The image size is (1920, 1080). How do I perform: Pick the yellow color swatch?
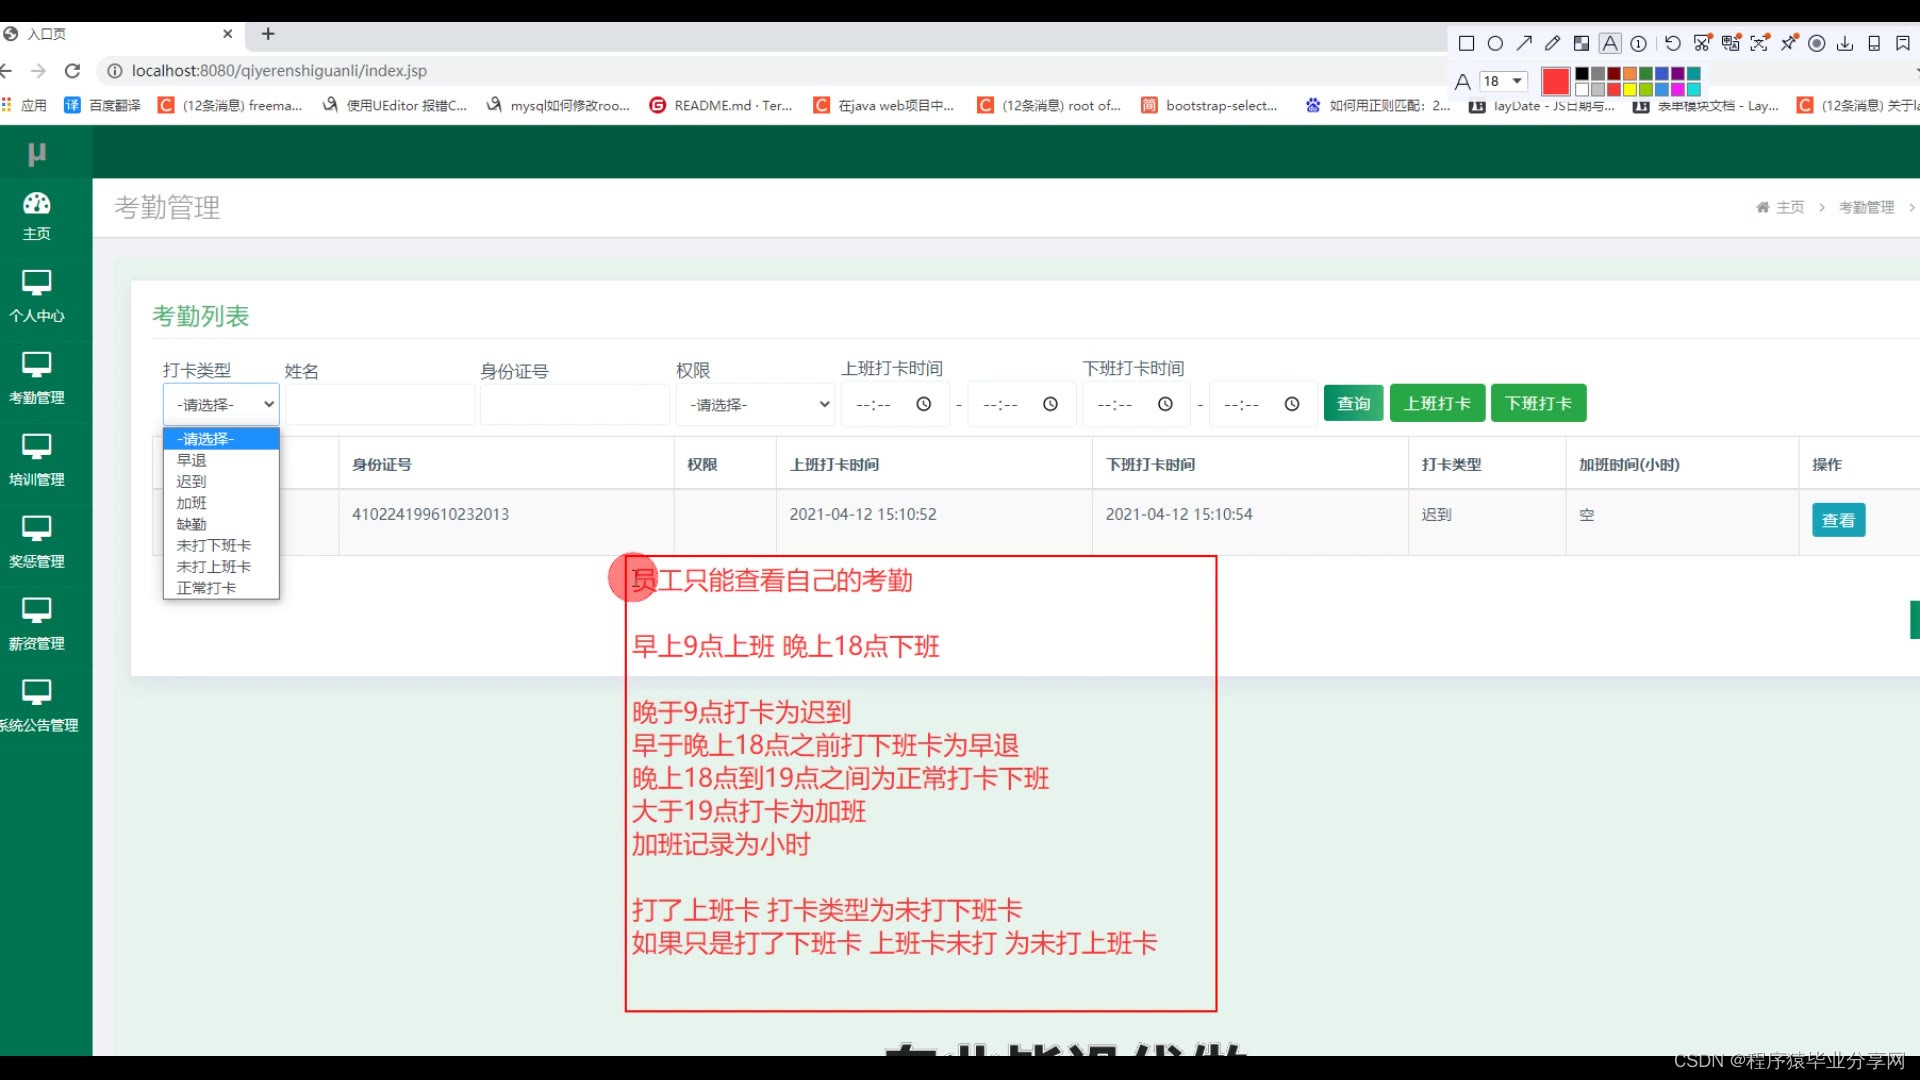[1630, 90]
